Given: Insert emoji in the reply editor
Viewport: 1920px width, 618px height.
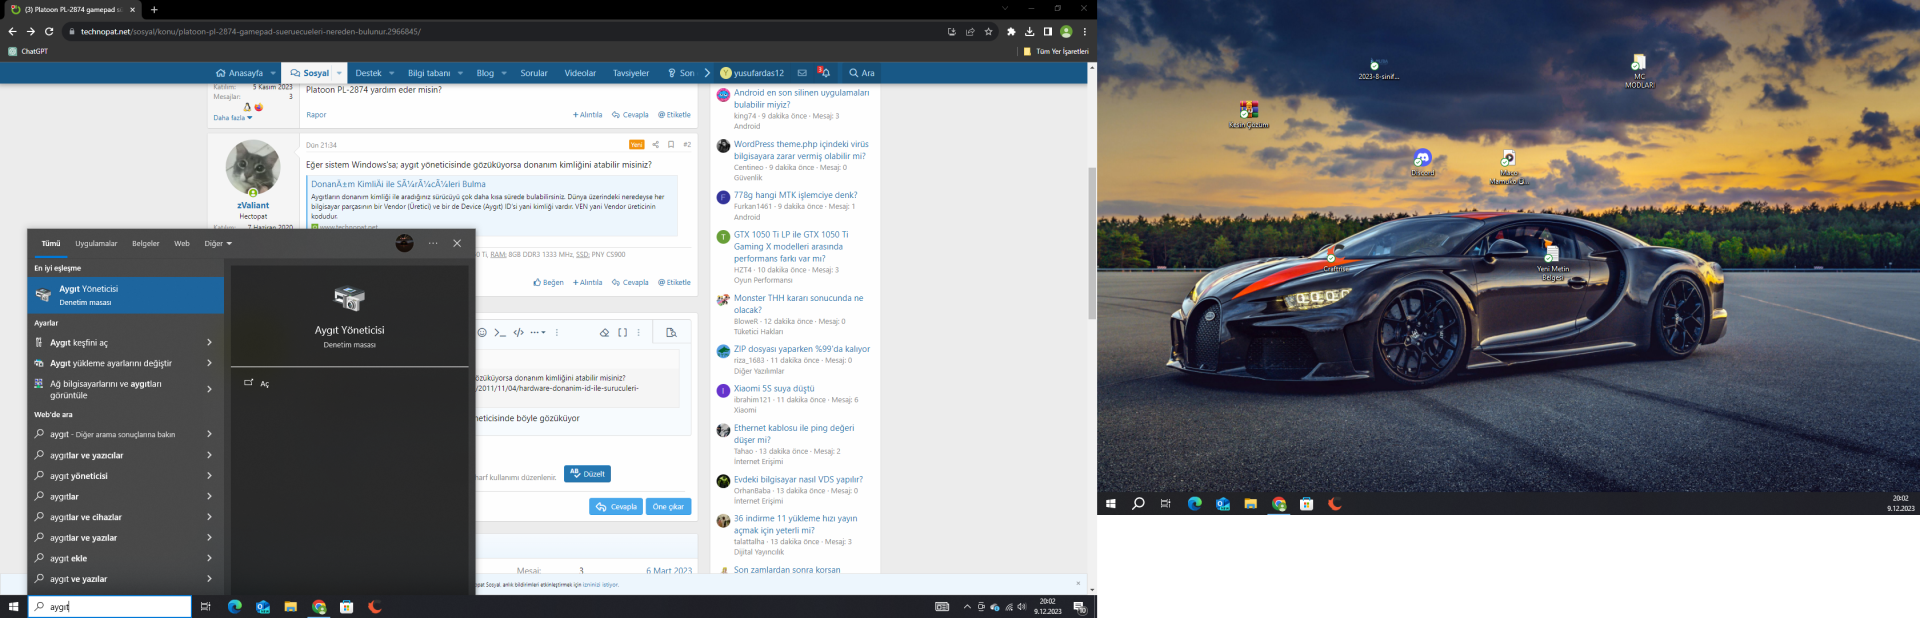Looking at the screenshot, I should click(x=482, y=332).
